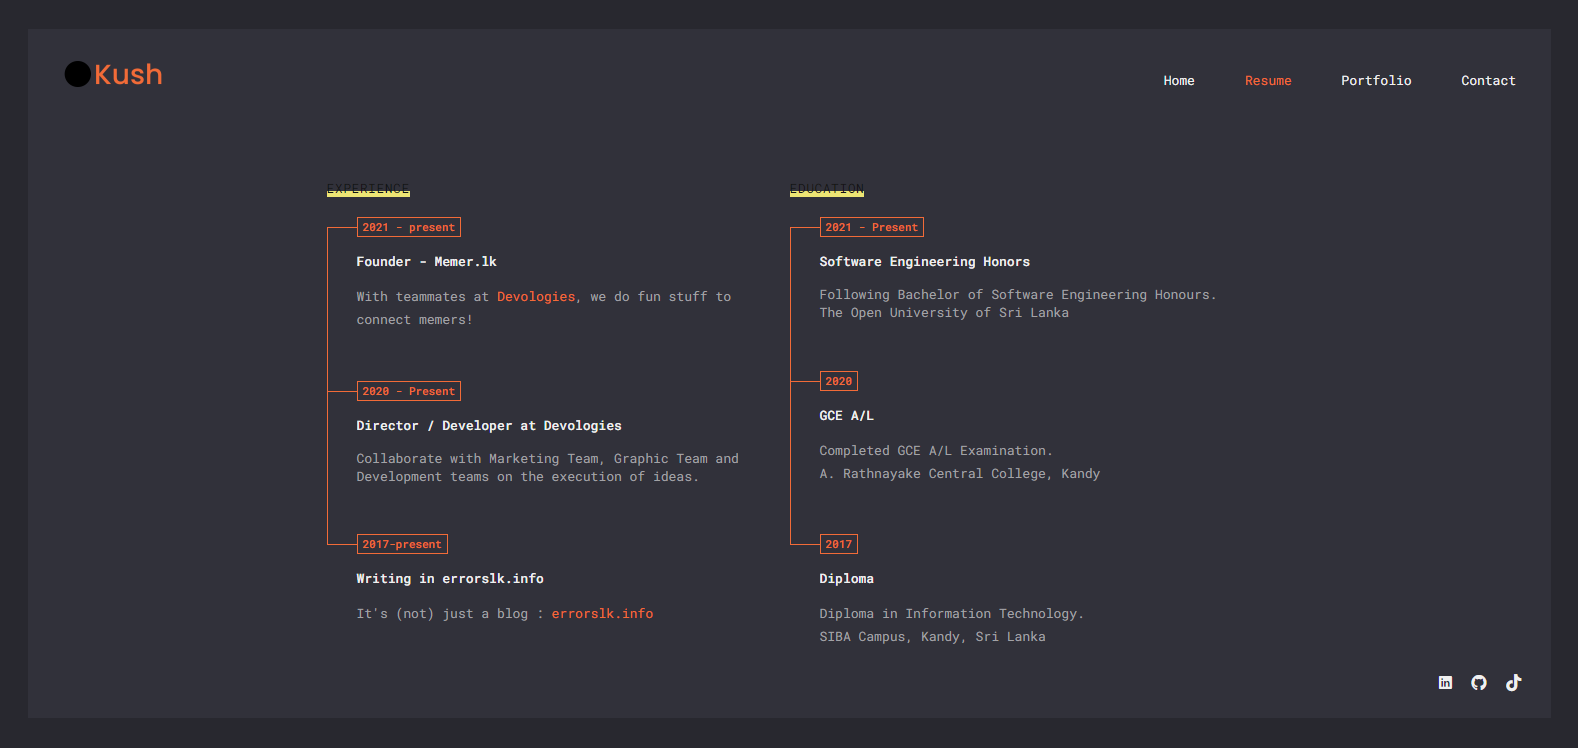Click the 2020 - Present date badge
Viewport: 1578px width, 748px height.
[408, 391]
